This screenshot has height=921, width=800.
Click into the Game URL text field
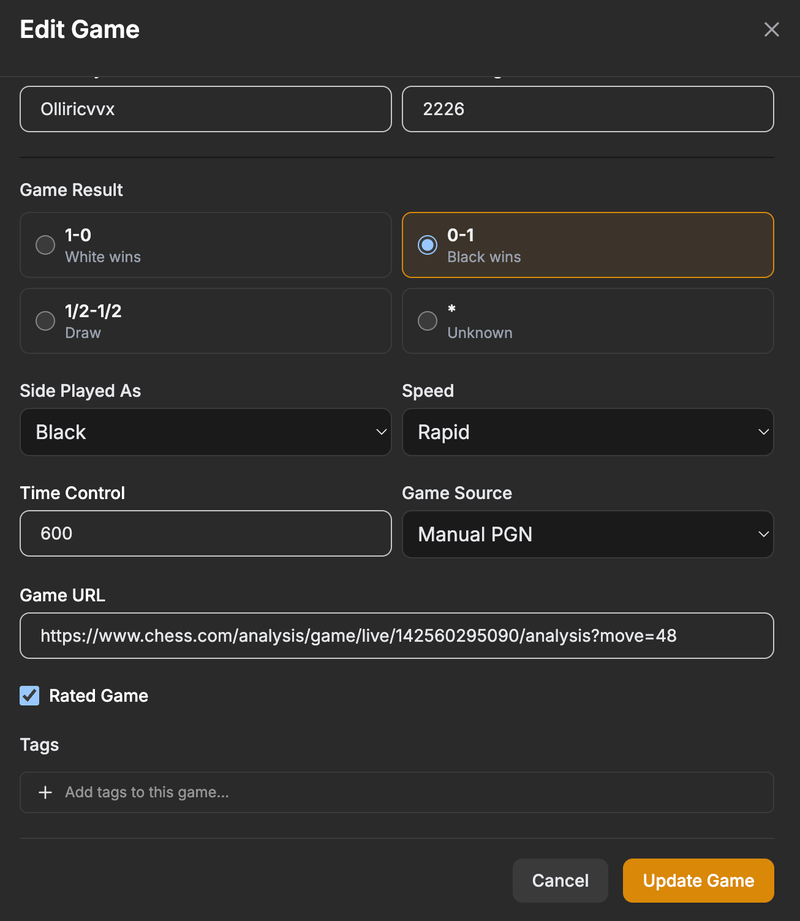(396, 636)
